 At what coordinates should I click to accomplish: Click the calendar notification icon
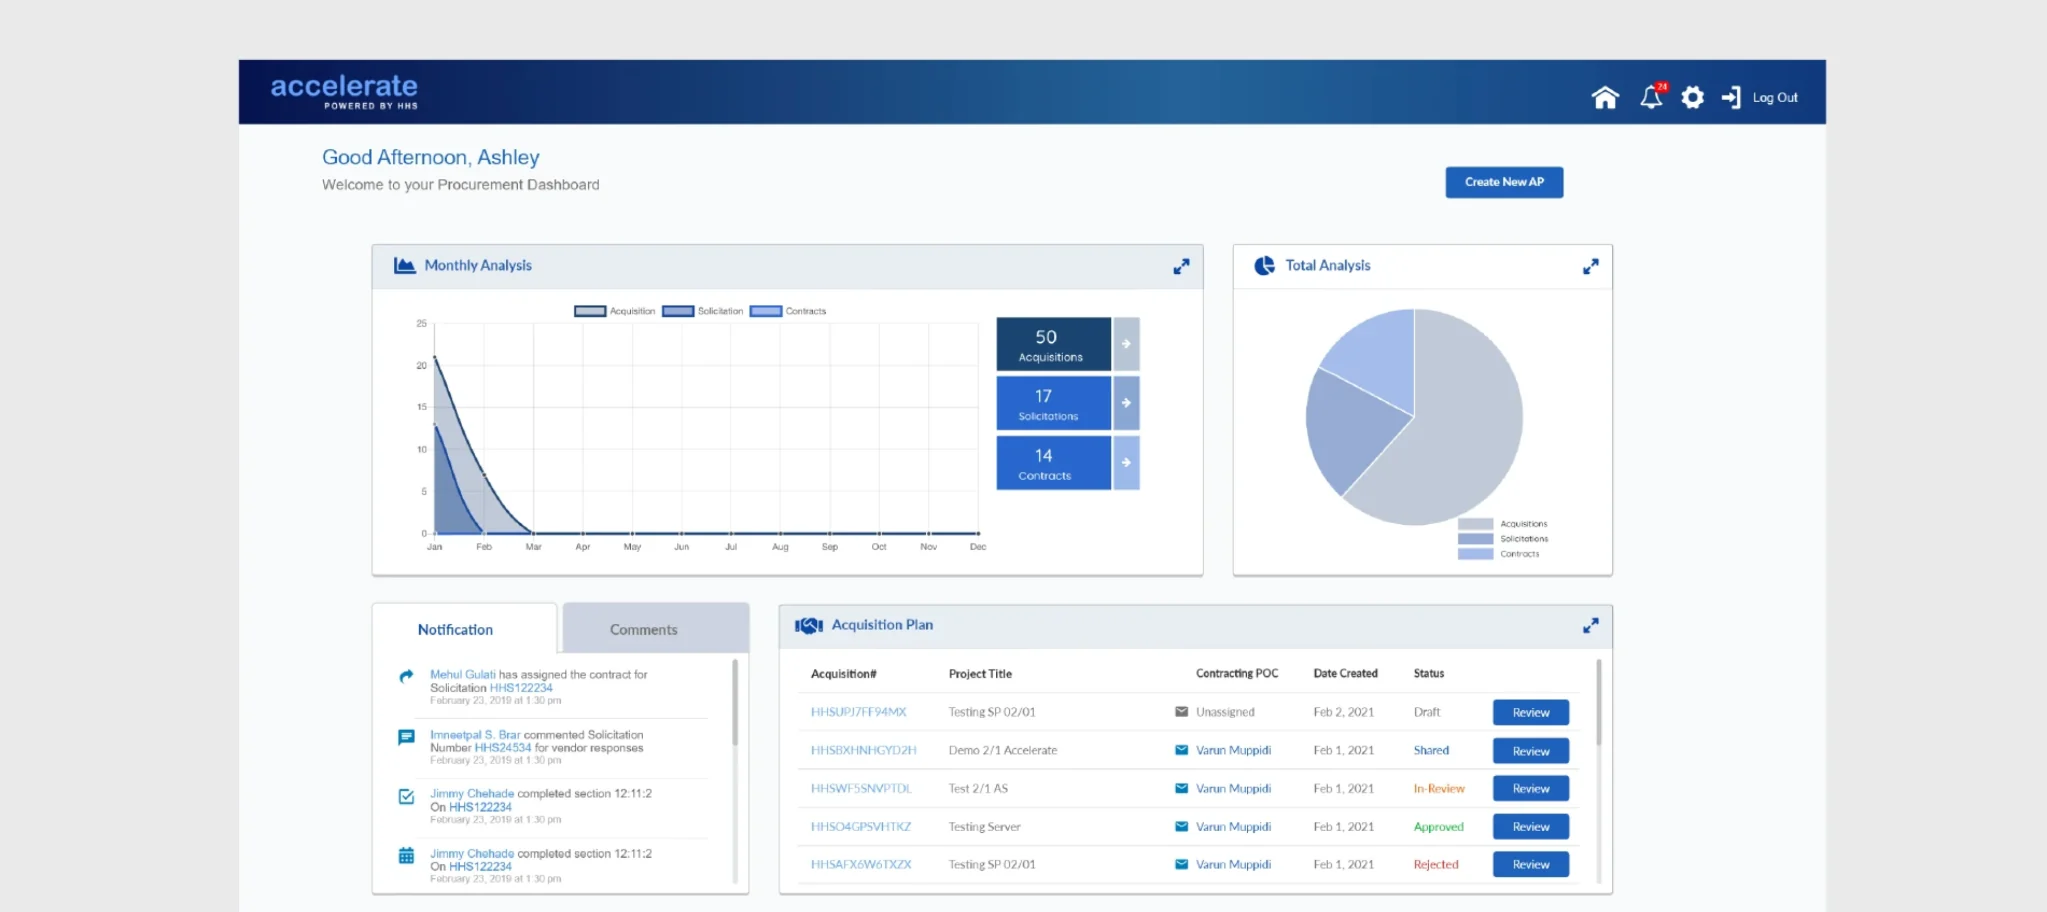[406, 856]
